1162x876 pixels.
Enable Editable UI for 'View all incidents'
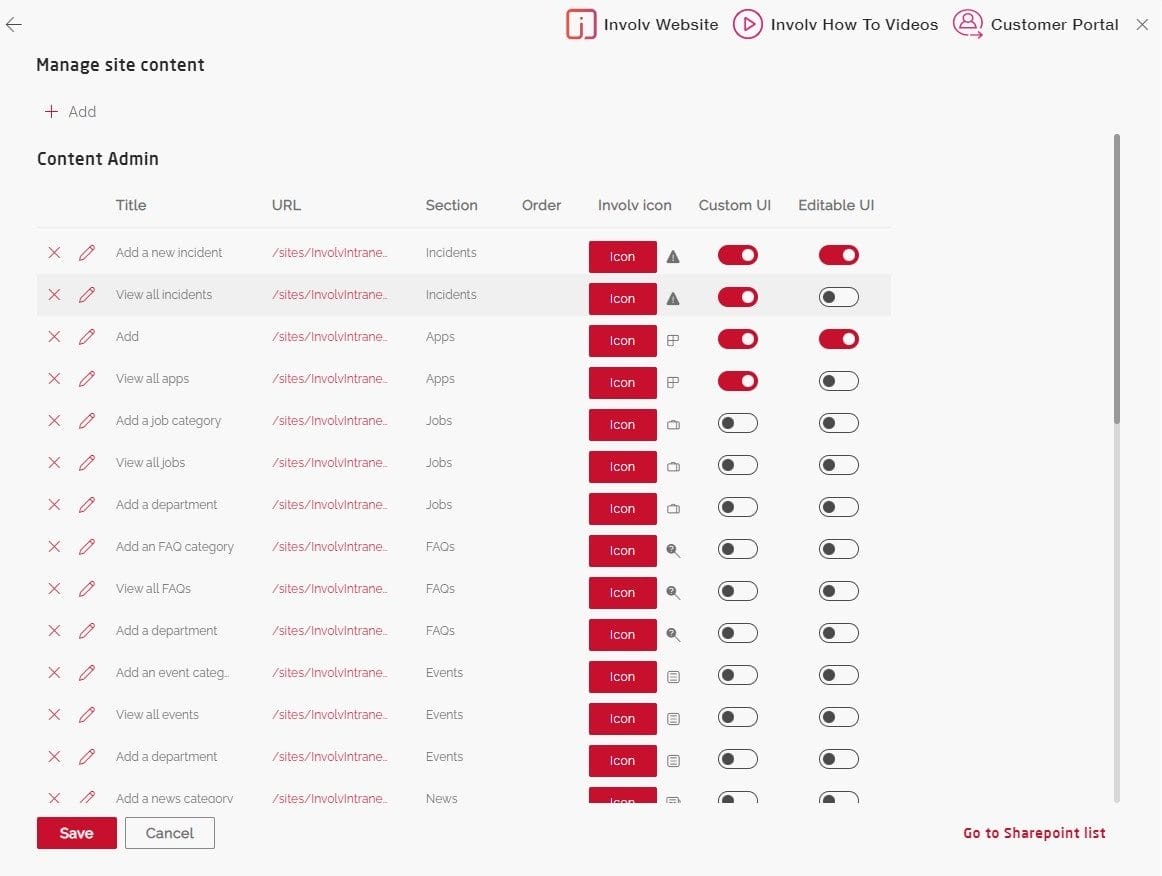click(838, 297)
